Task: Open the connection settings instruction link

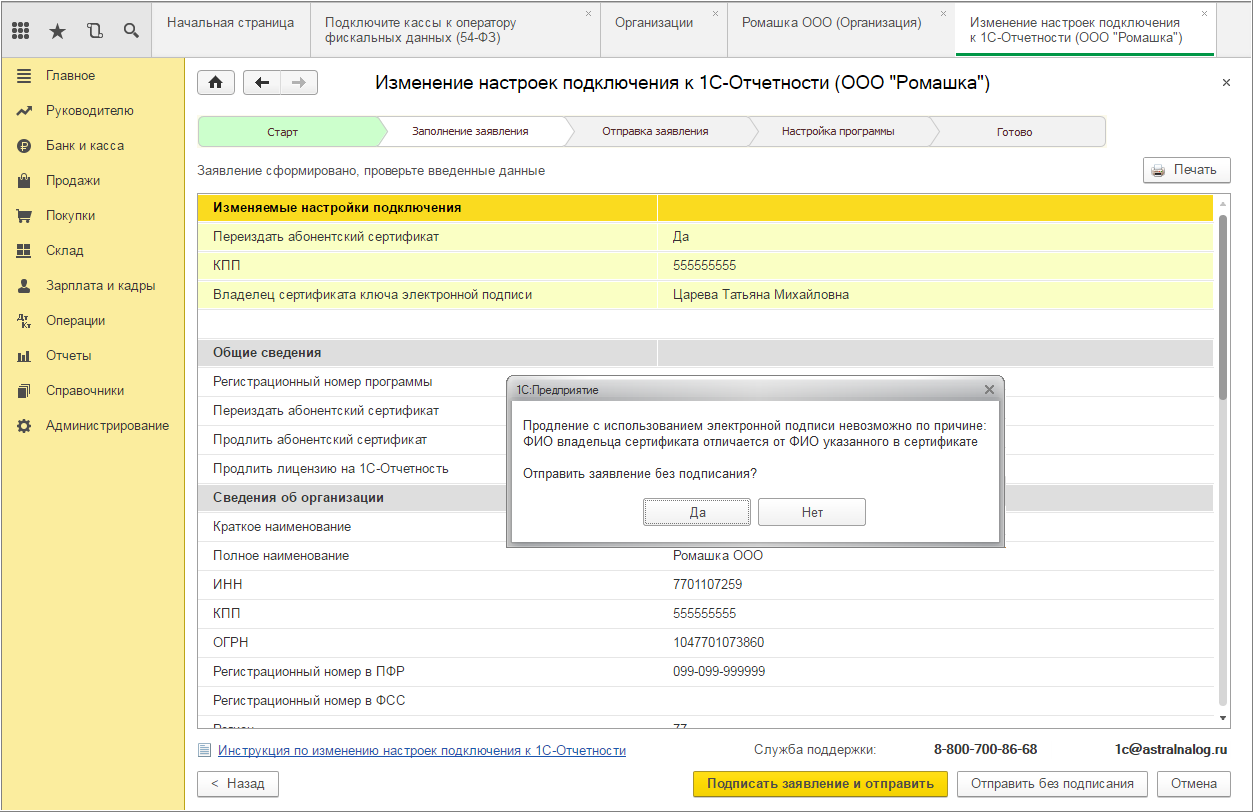Action: click(x=422, y=750)
